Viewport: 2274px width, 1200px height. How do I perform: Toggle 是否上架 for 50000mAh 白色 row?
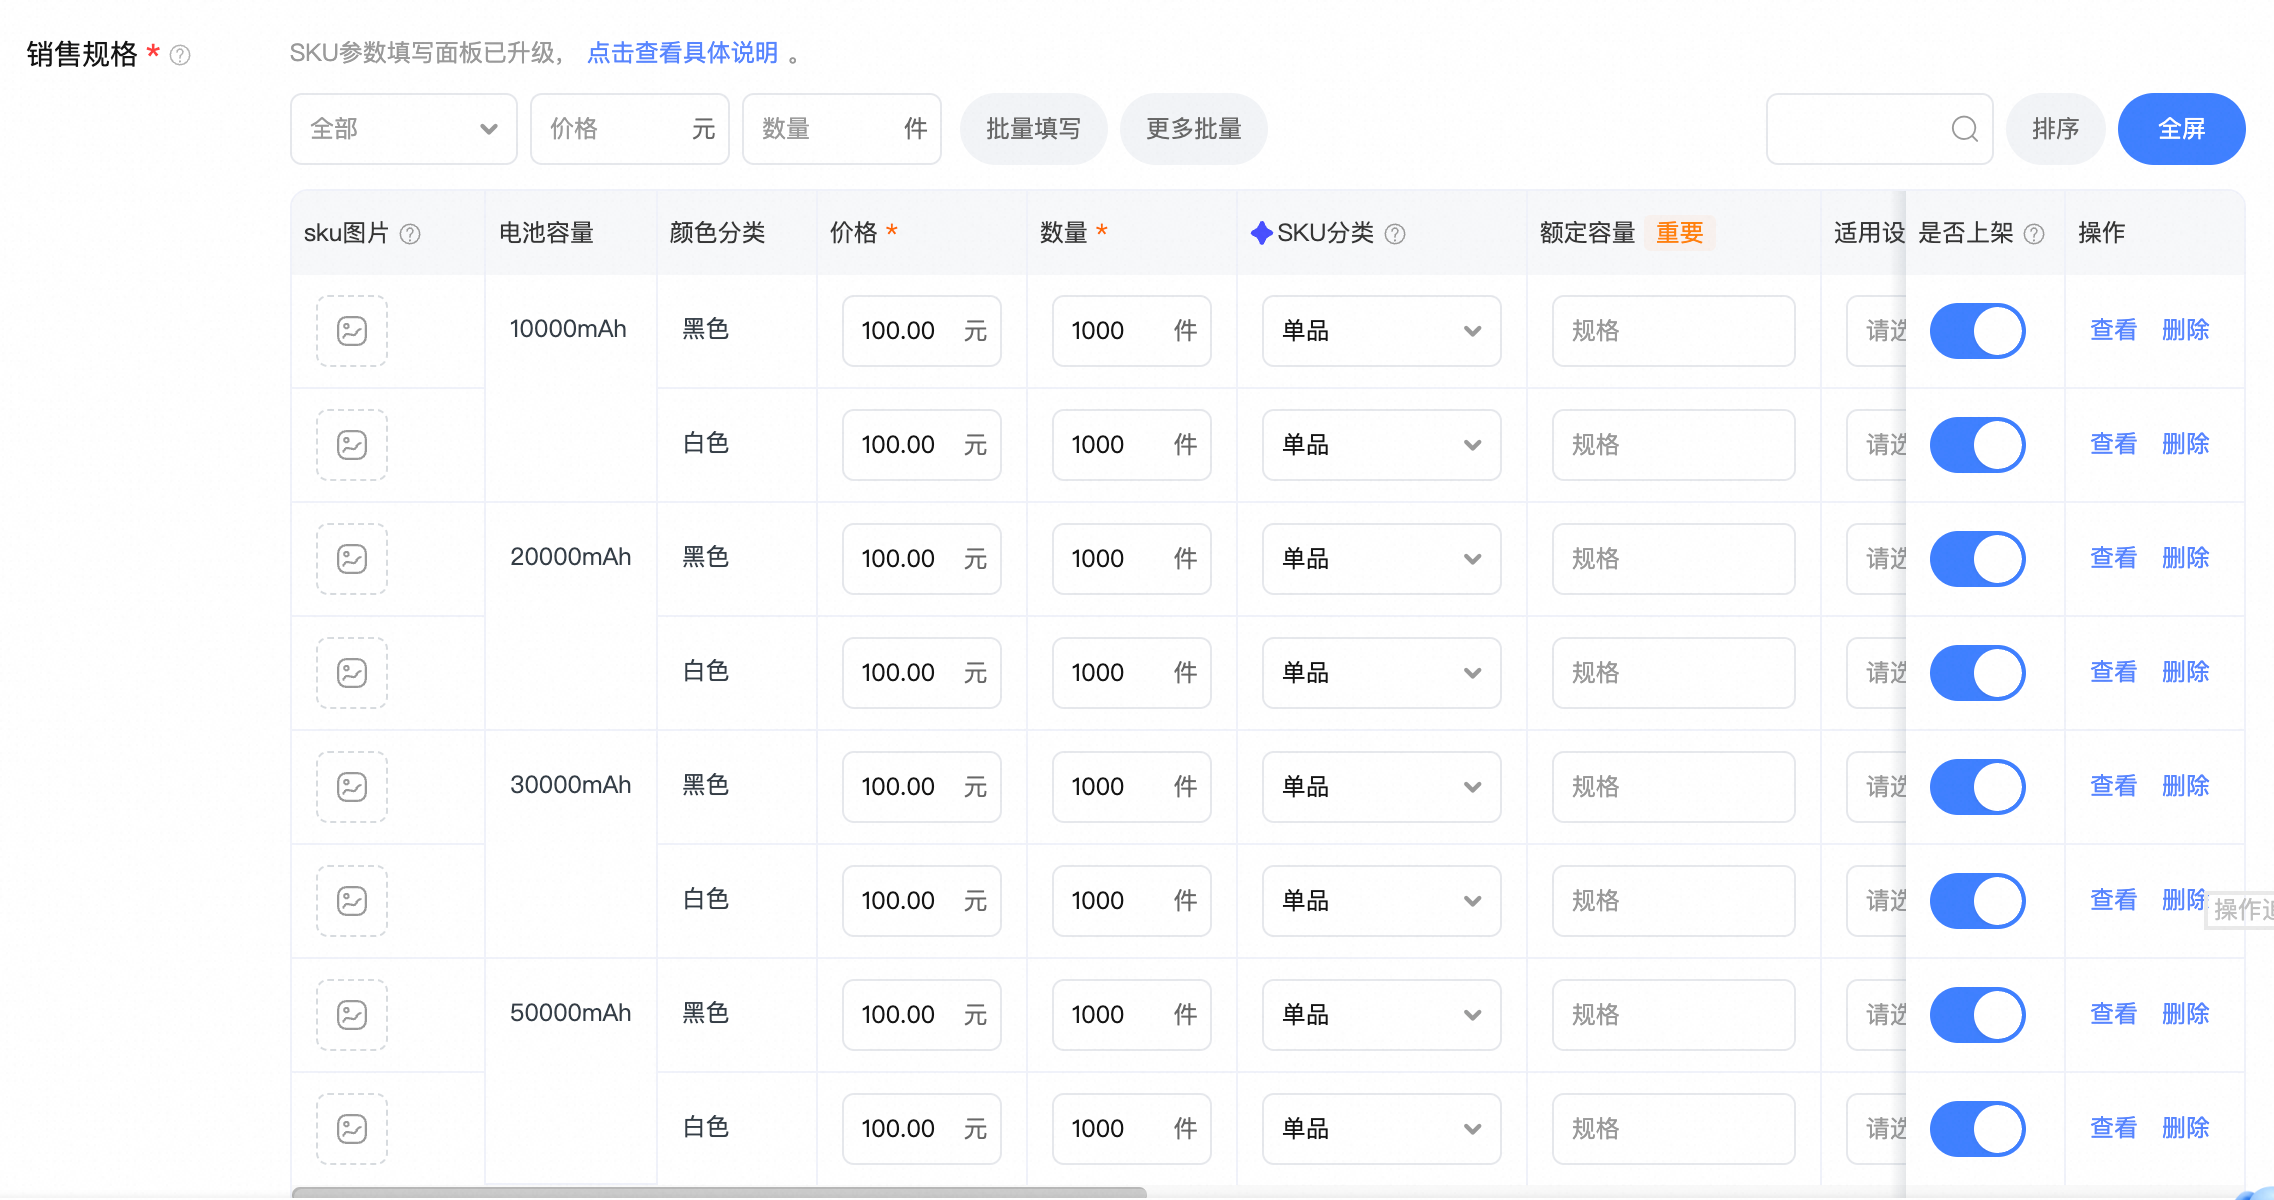tap(1977, 1129)
